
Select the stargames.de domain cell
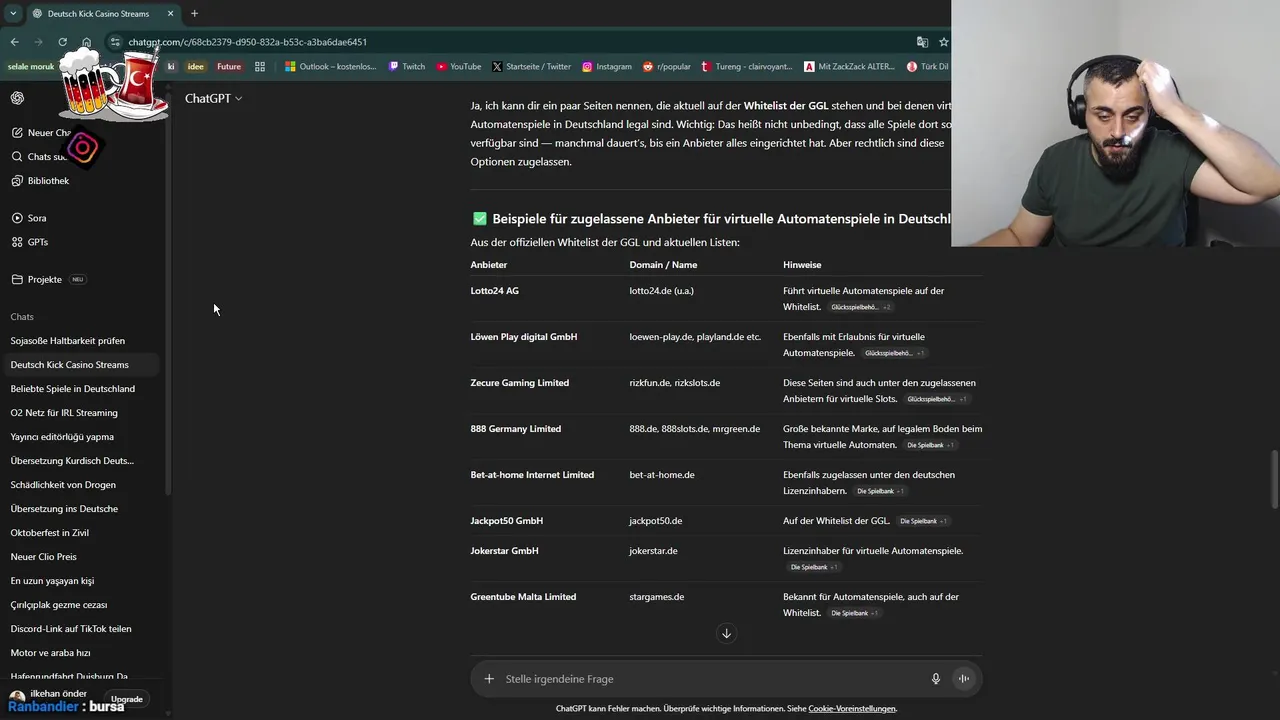coord(657,597)
